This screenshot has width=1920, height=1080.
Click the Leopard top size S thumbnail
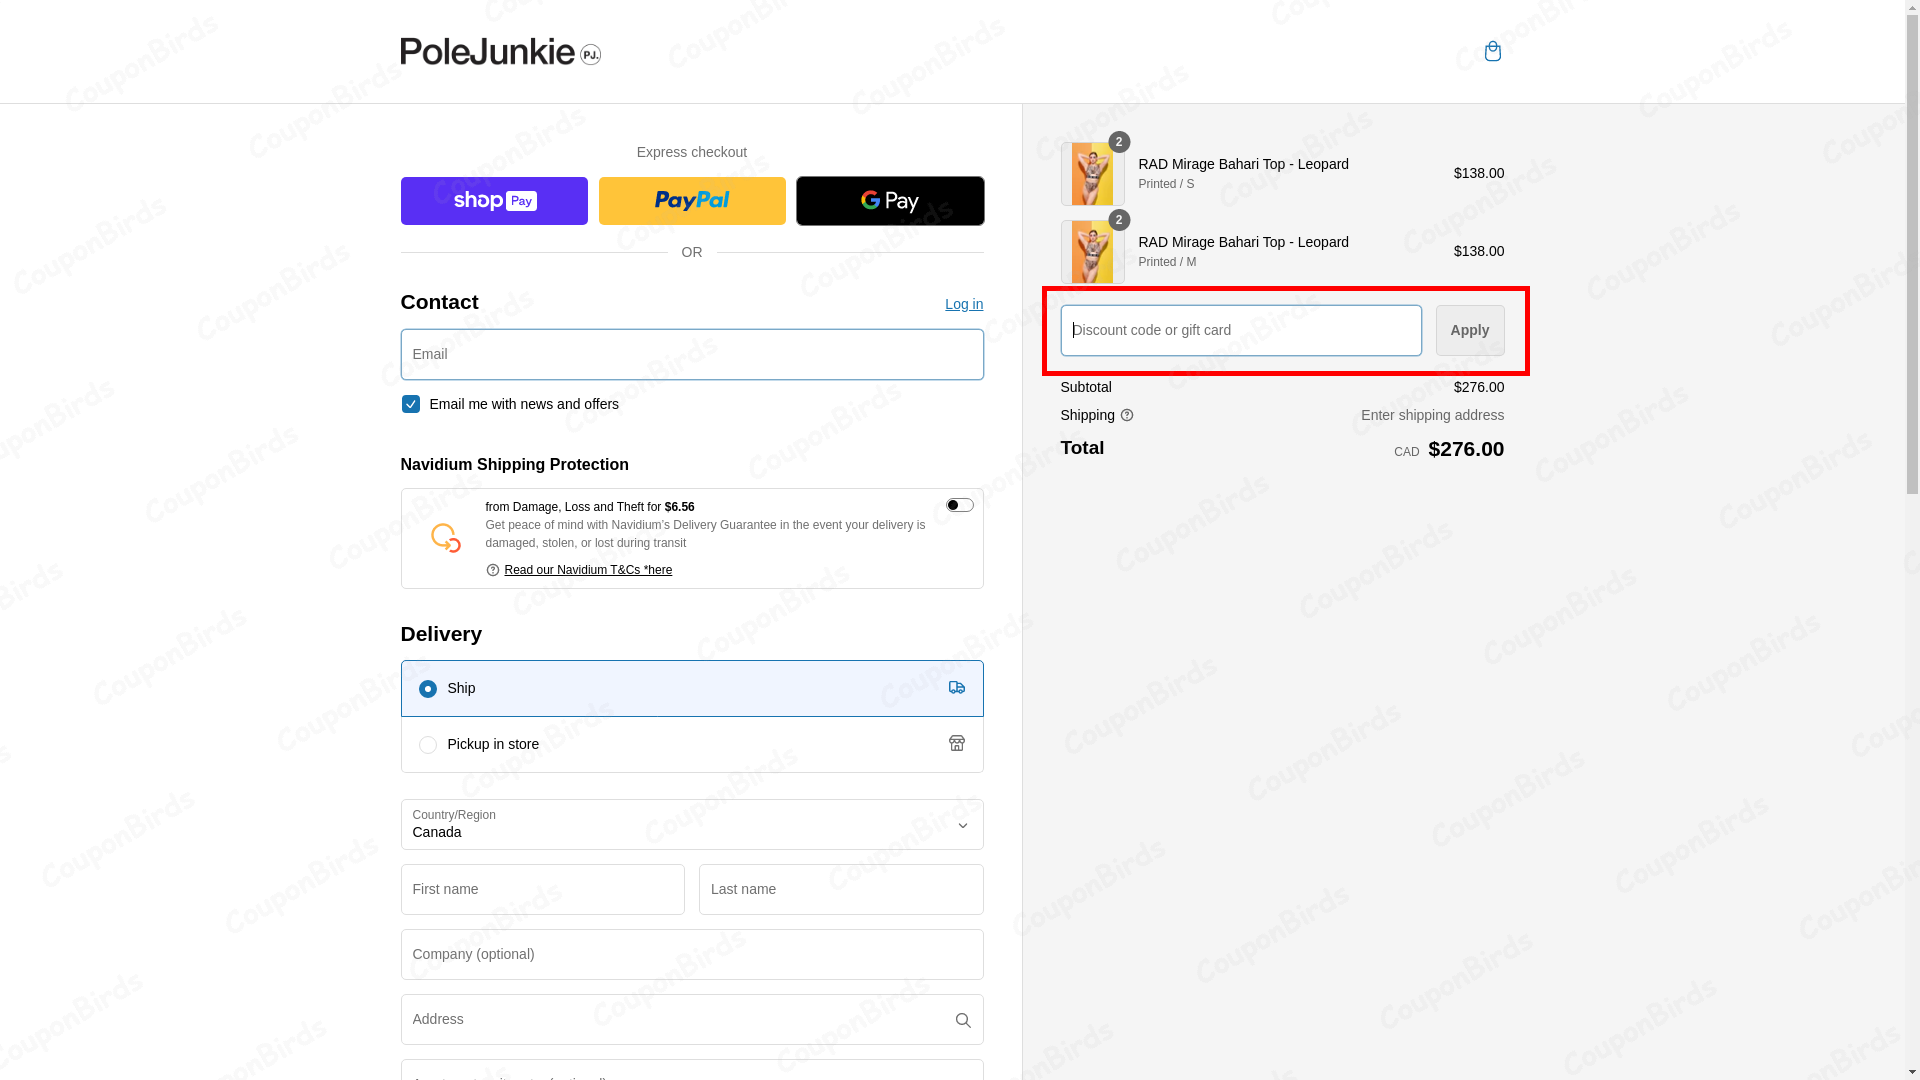(x=1092, y=174)
